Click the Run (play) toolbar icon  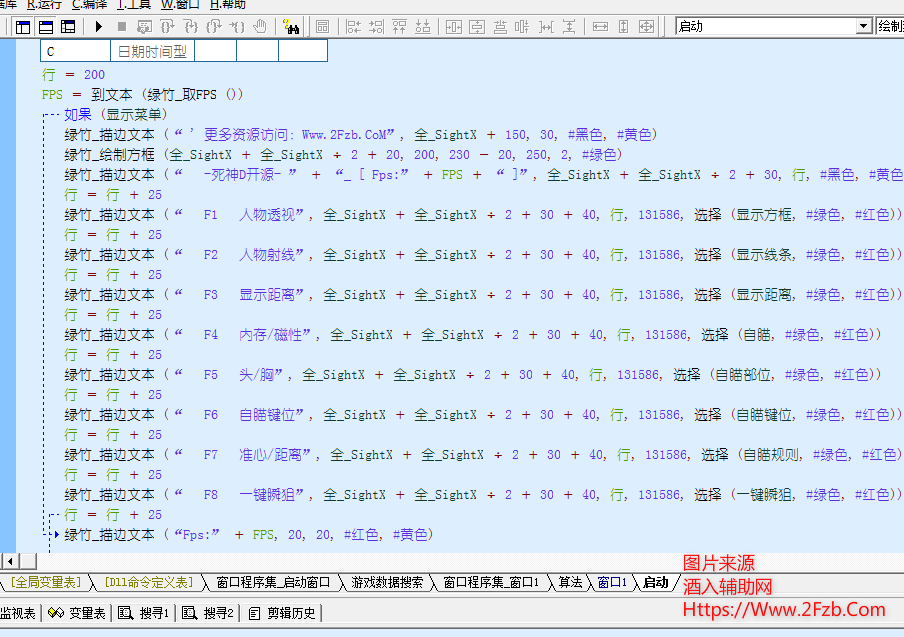(x=100, y=26)
